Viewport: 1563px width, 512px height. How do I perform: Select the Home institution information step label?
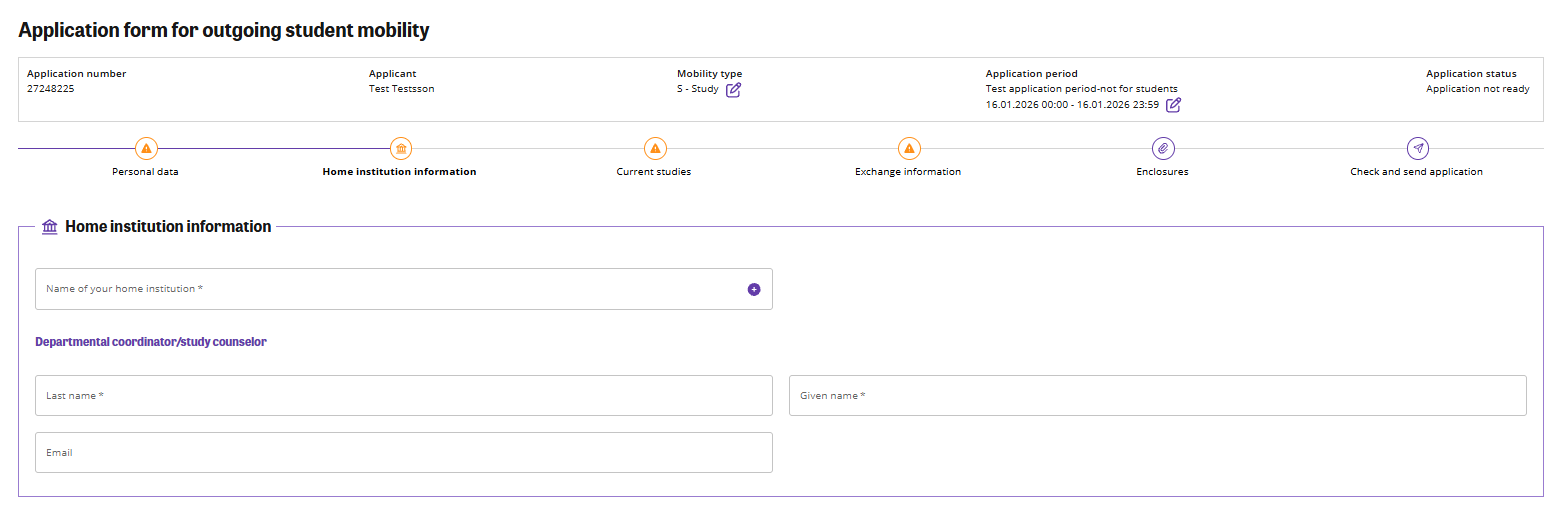tap(400, 172)
